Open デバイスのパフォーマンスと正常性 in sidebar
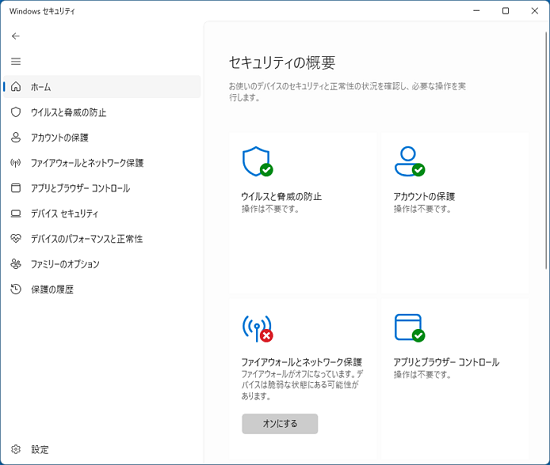550x465 pixels. pos(102,238)
